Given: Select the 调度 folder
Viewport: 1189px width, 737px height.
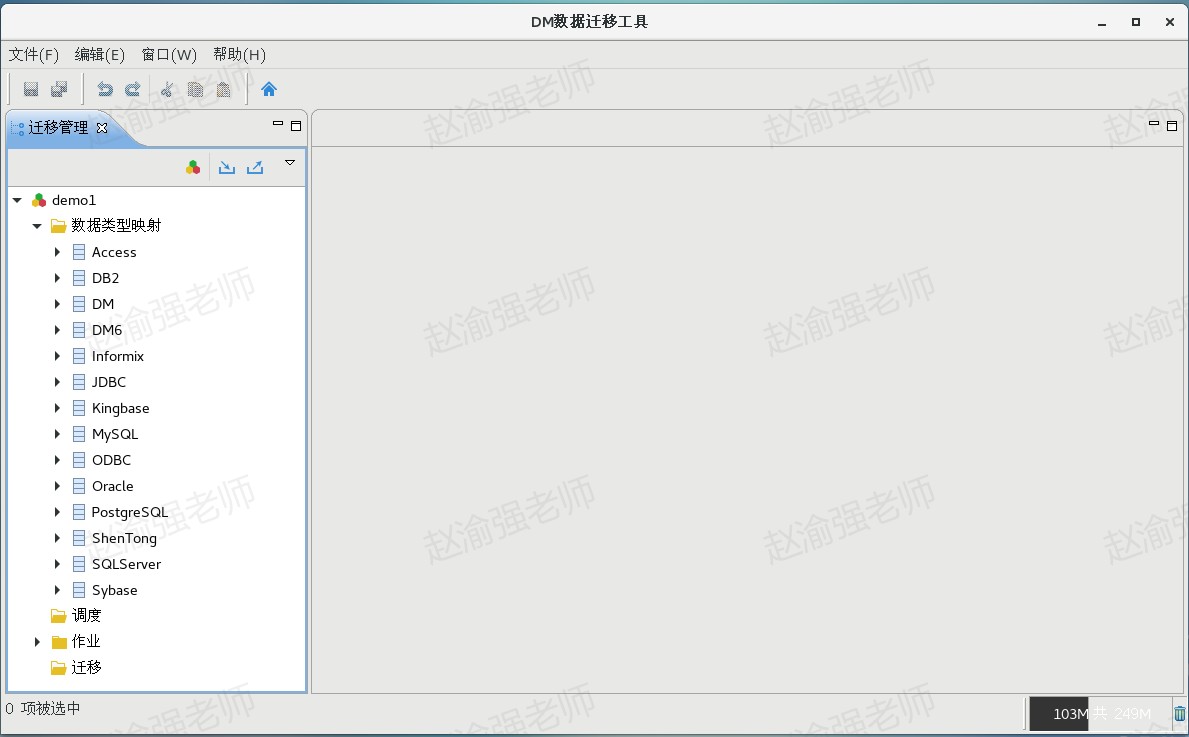Looking at the screenshot, I should pyautogui.click(x=86, y=615).
